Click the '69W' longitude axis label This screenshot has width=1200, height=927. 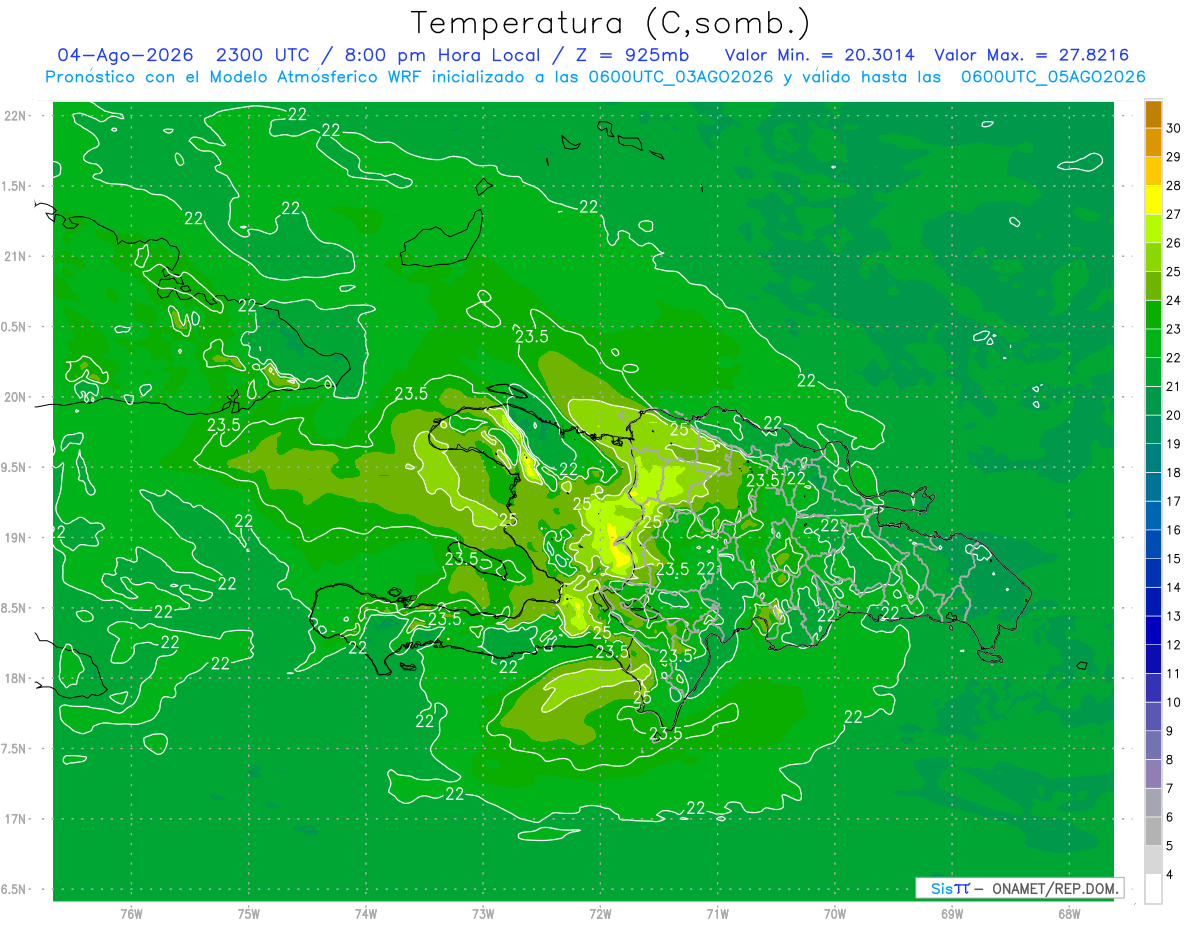tap(952, 914)
